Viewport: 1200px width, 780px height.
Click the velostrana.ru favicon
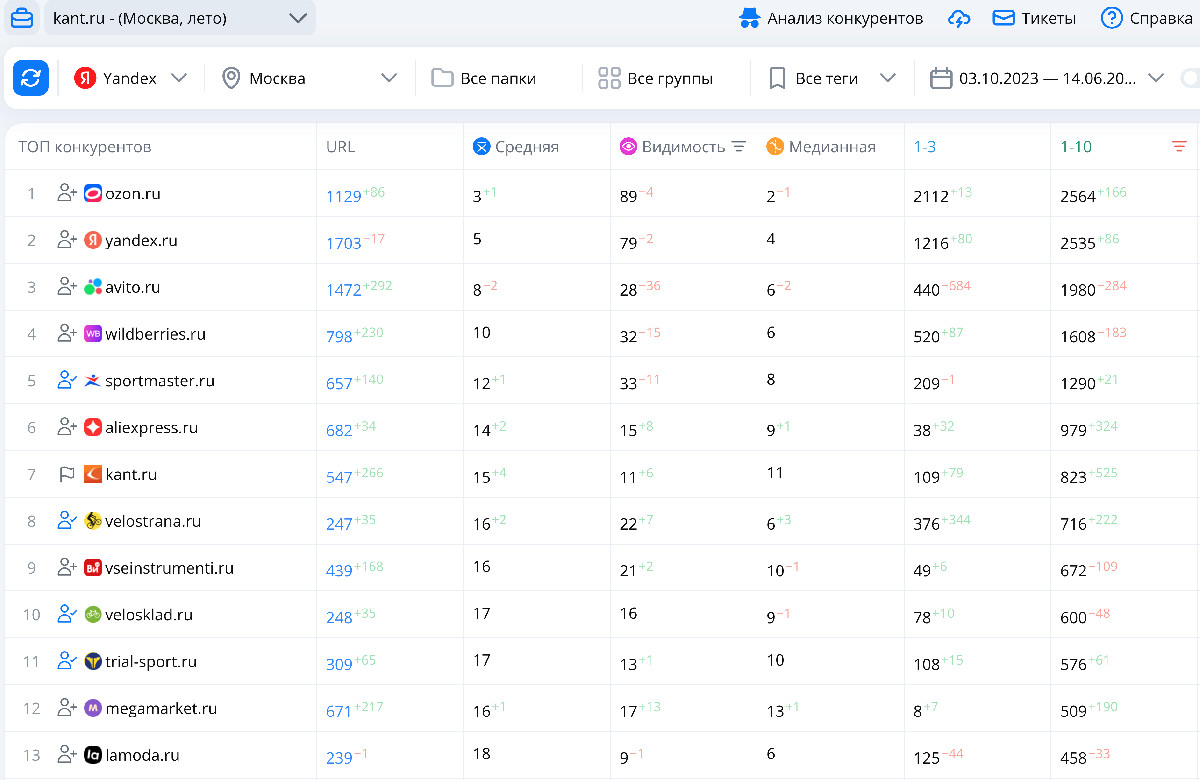point(93,521)
